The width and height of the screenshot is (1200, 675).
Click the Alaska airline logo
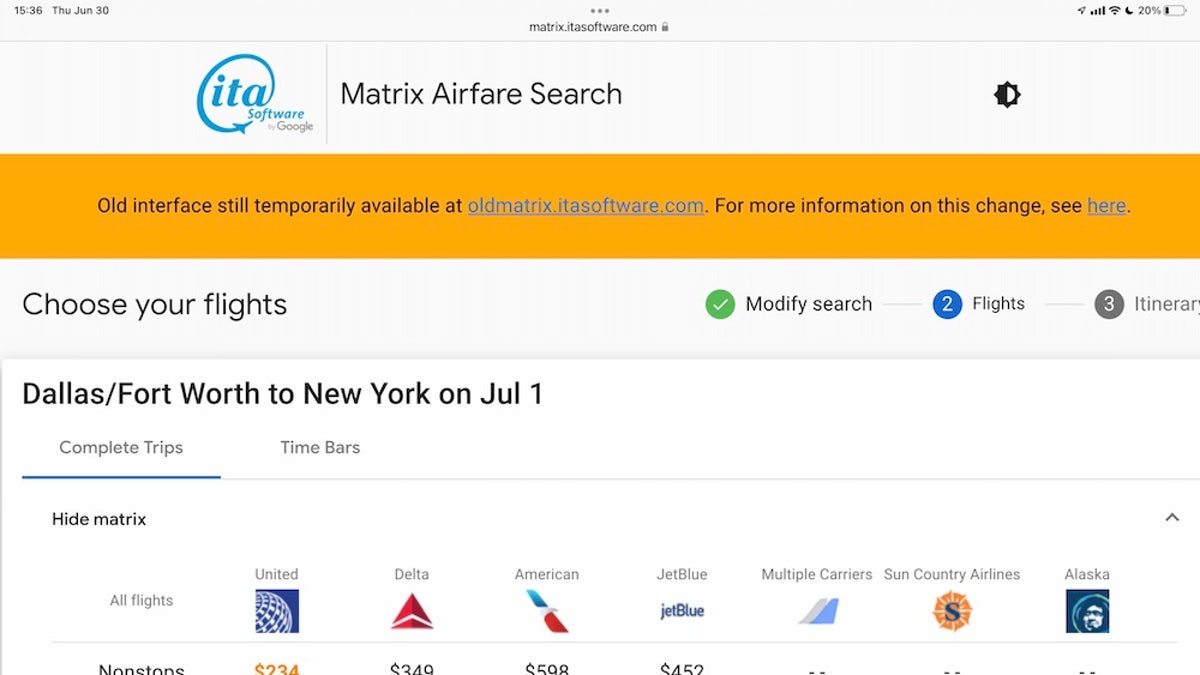pos(1087,611)
